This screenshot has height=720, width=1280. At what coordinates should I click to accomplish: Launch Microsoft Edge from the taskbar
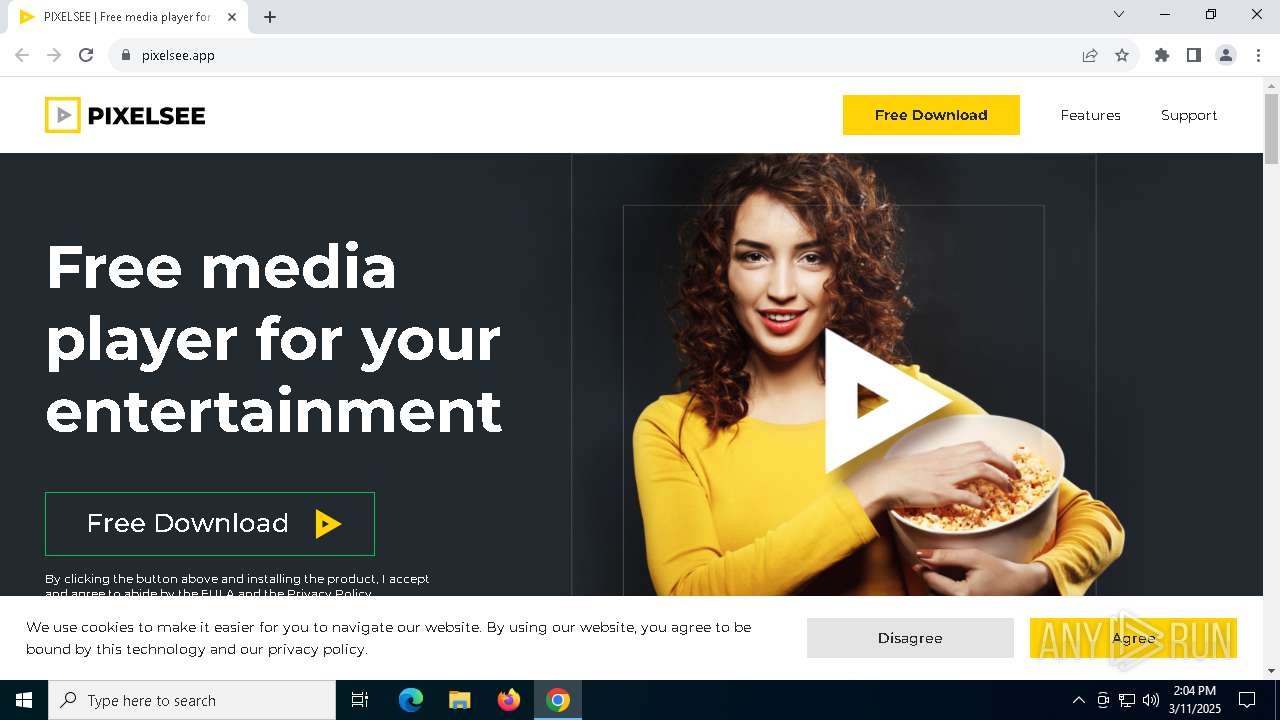(x=411, y=700)
